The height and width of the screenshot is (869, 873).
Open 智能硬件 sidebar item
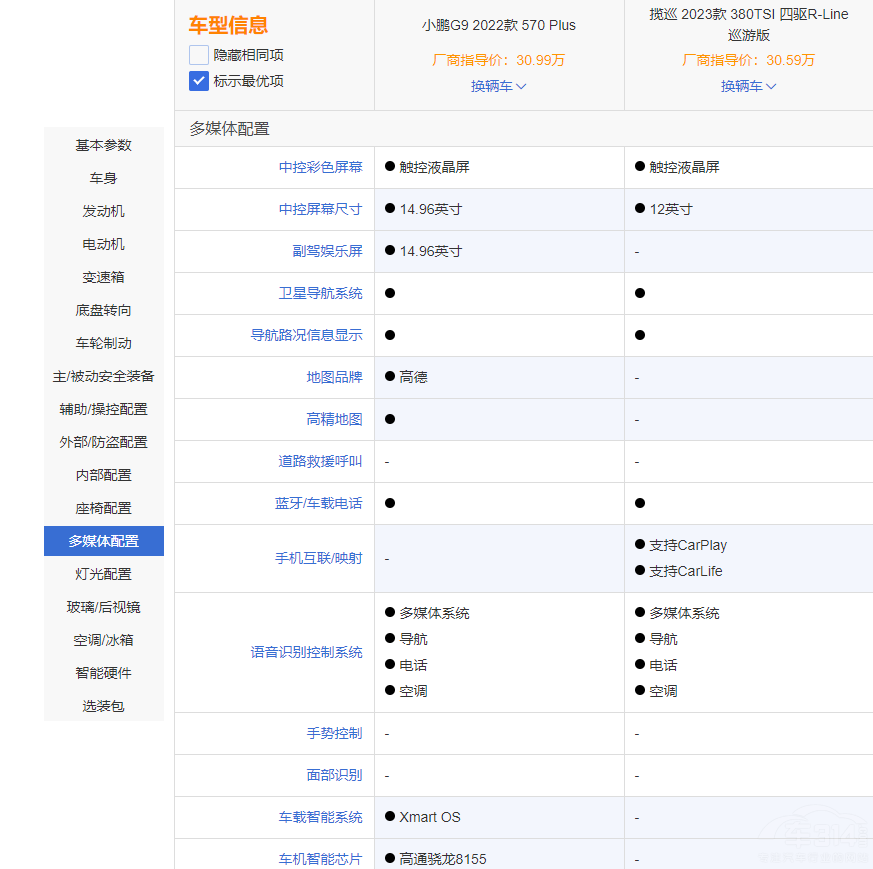pos(103,673)
